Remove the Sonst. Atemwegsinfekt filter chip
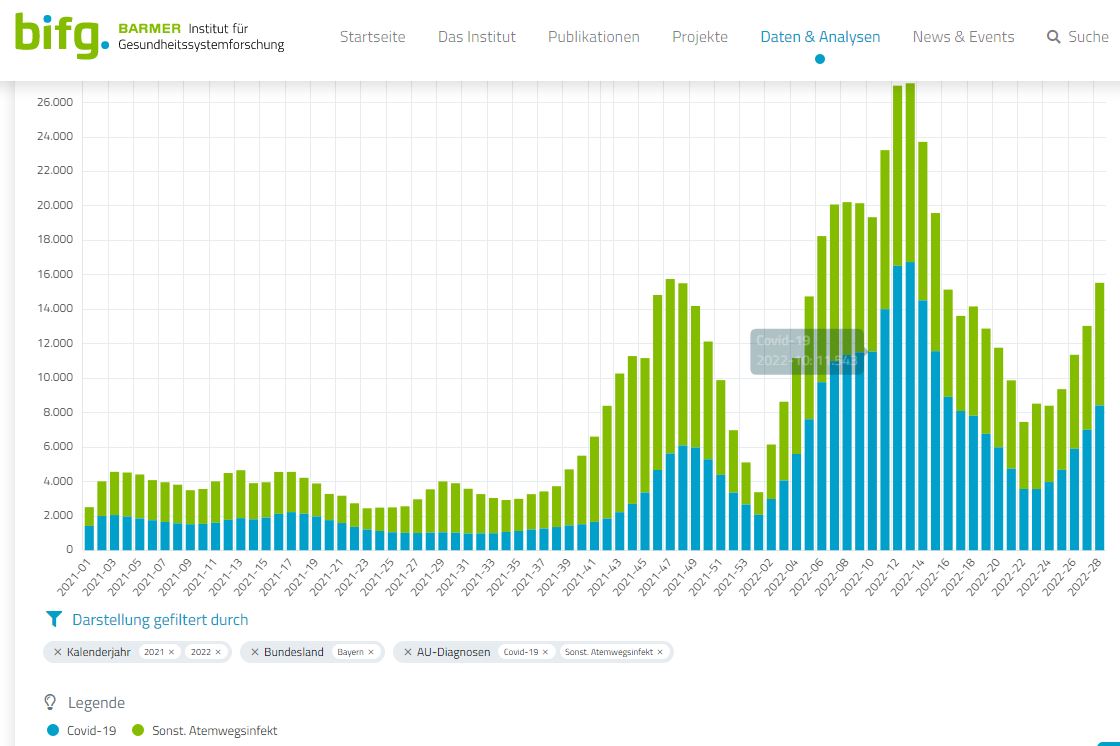Screen dimensions: 1120x746 point(660,652)
